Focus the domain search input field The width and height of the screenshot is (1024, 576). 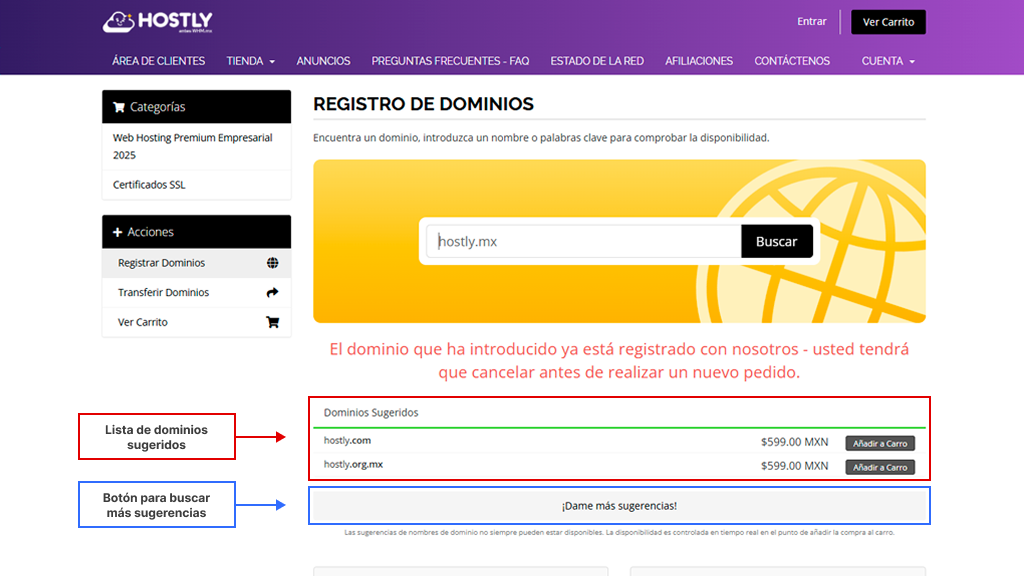(585, 241)
